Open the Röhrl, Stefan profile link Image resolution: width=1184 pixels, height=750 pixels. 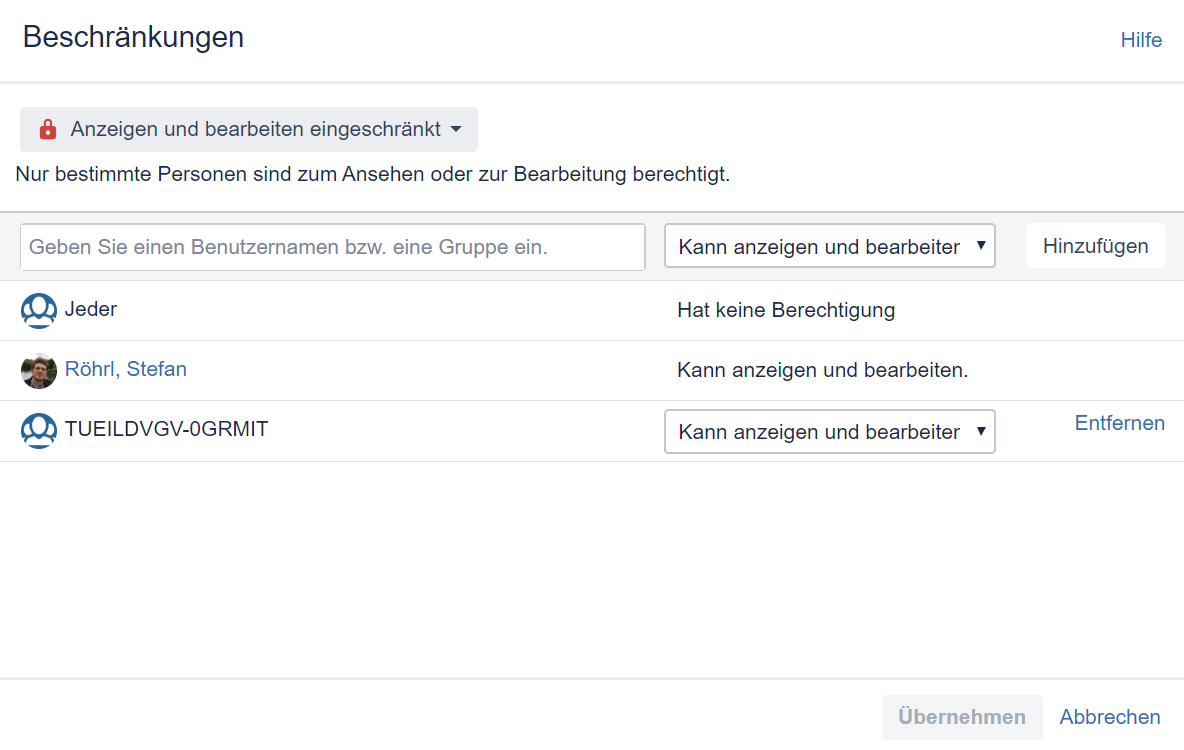point(126,369)
